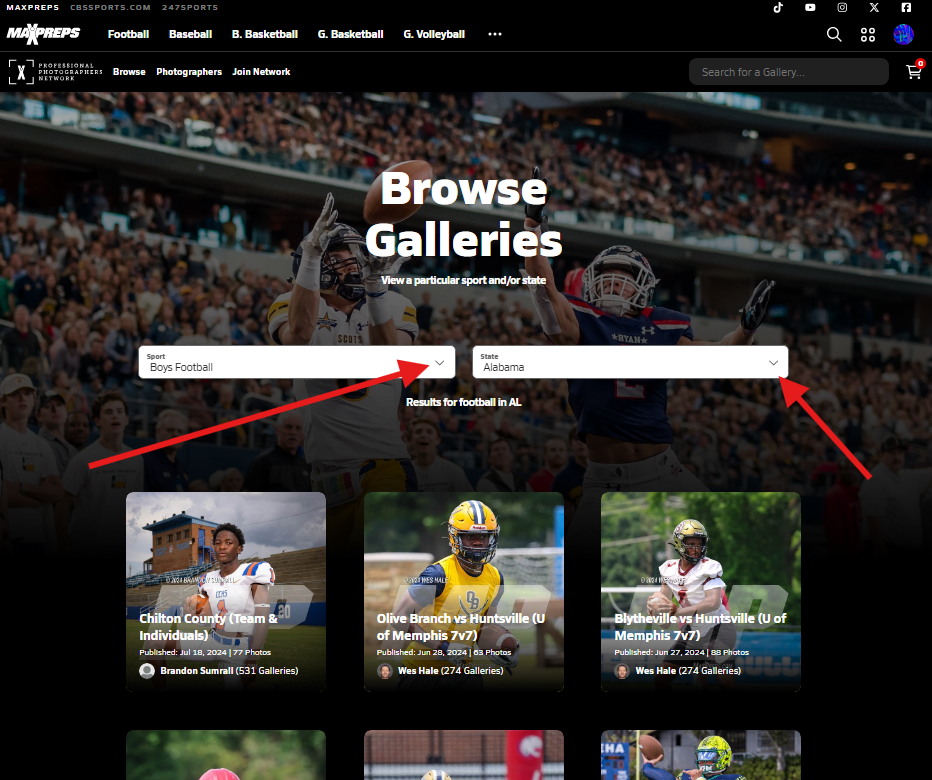Click 'Published: Jun 28, 2024 | 63 Photos' text
The image size is (932, 780).
tap(444, 652)
